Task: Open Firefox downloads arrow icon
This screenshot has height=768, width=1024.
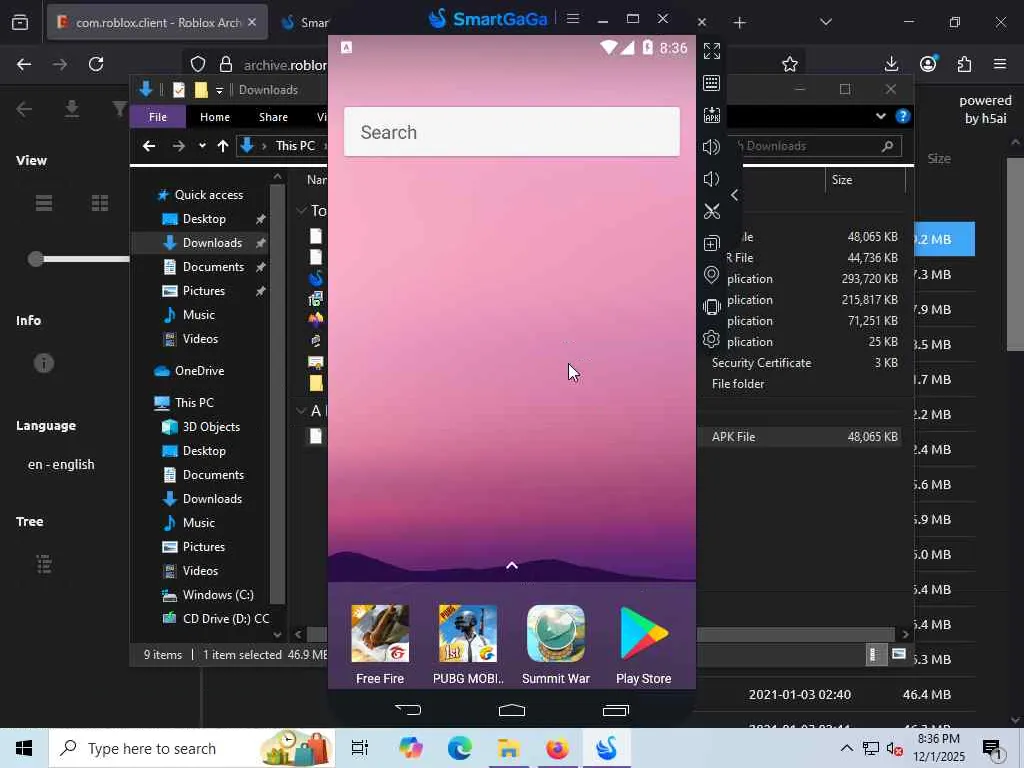Action: [x=891, y=64]
